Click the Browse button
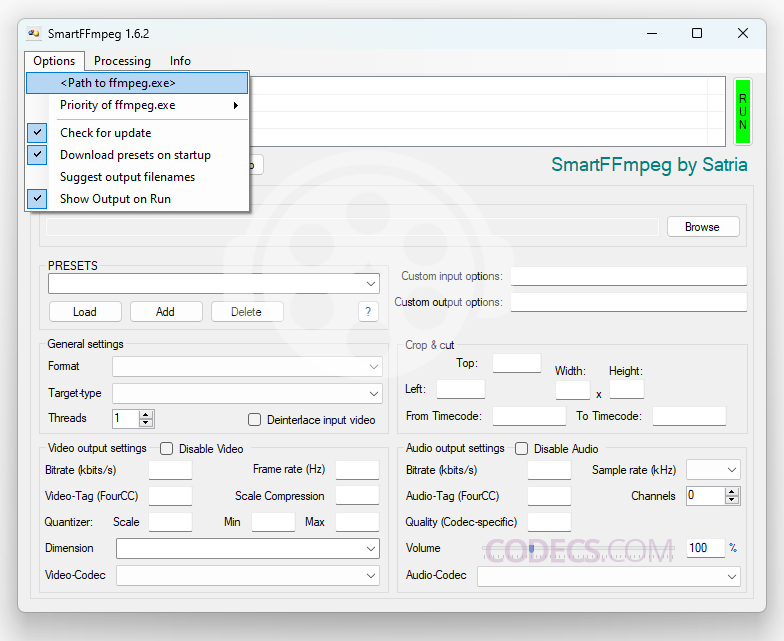 click(702, 227)
